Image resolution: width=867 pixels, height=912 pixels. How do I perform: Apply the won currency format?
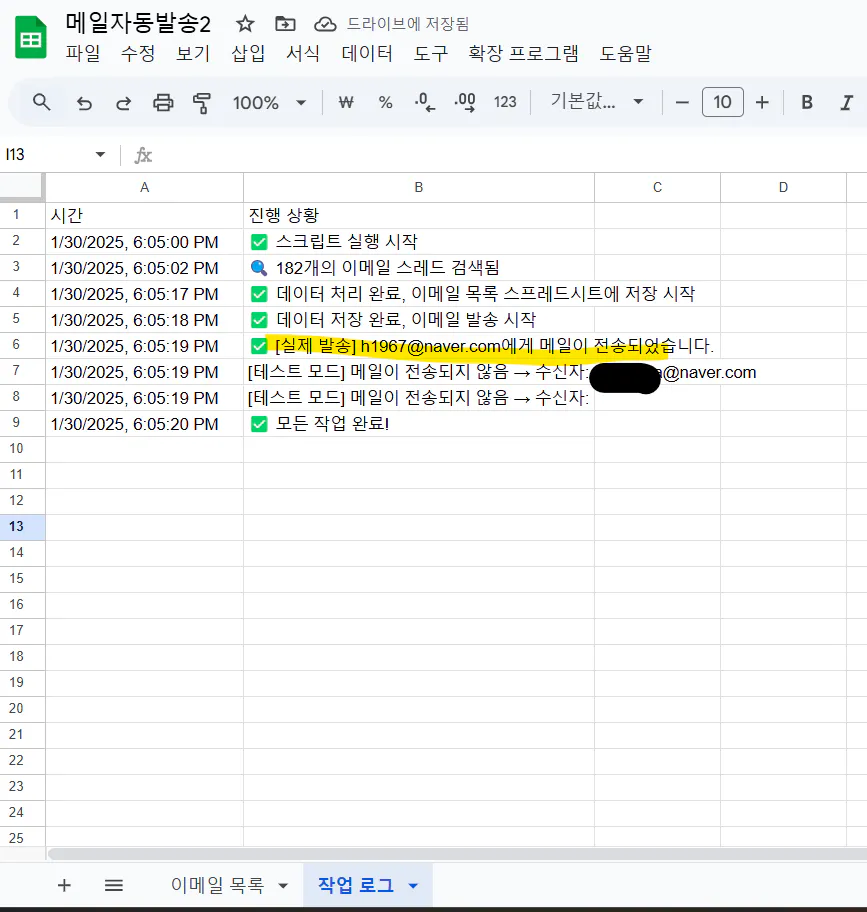pyautogui.click(x=345, y=102)
